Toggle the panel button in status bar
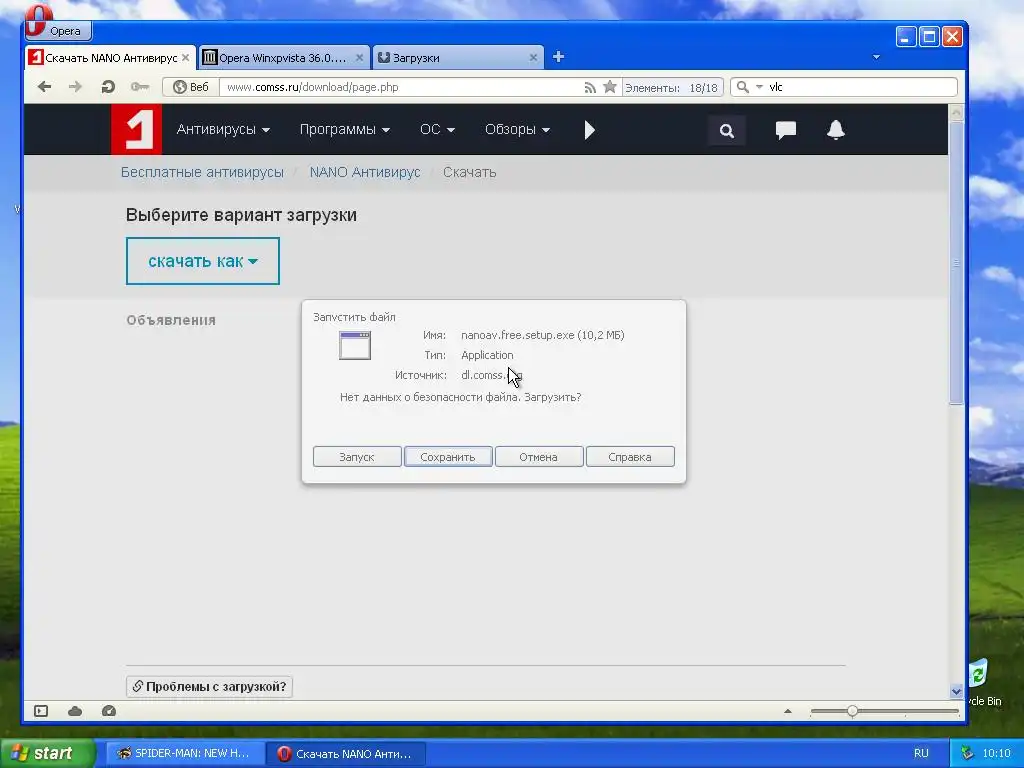 [41, 711]
